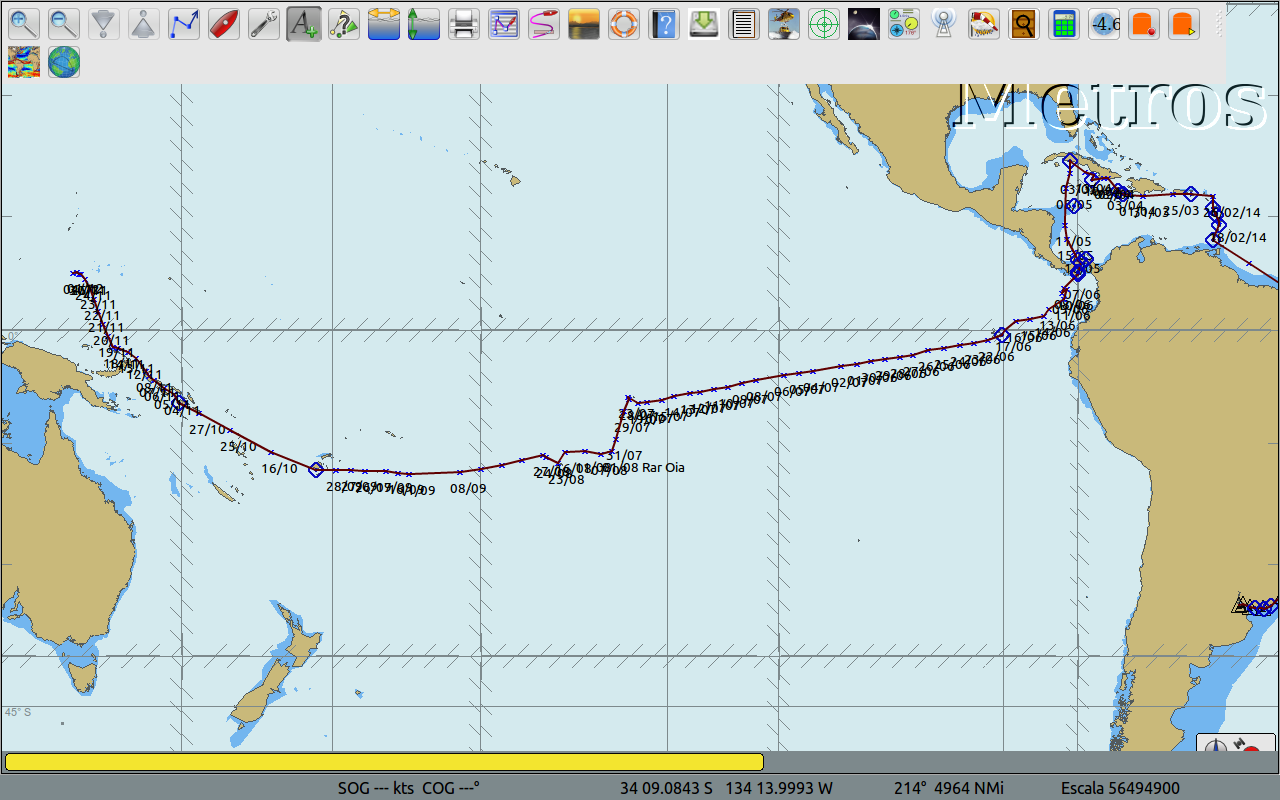
Task: Click the rescue helicopter plugin icon
Action: coord(784,23)
